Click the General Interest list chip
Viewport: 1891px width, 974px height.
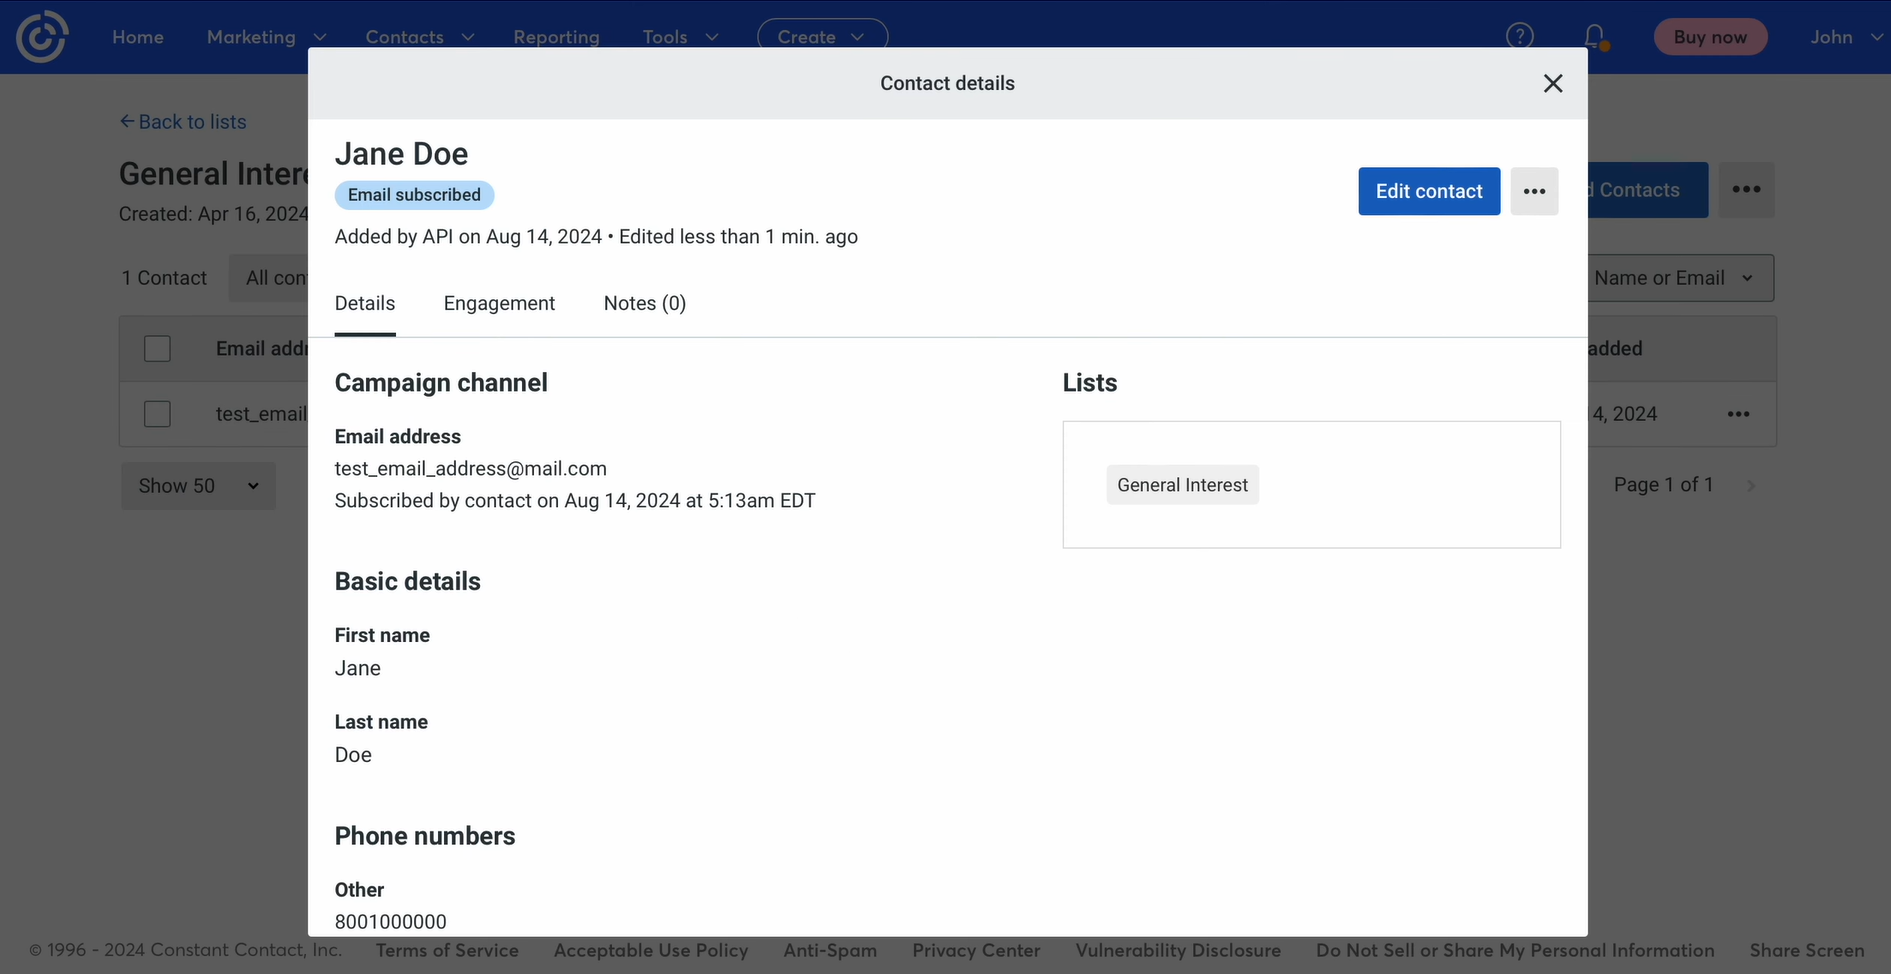1182,484
